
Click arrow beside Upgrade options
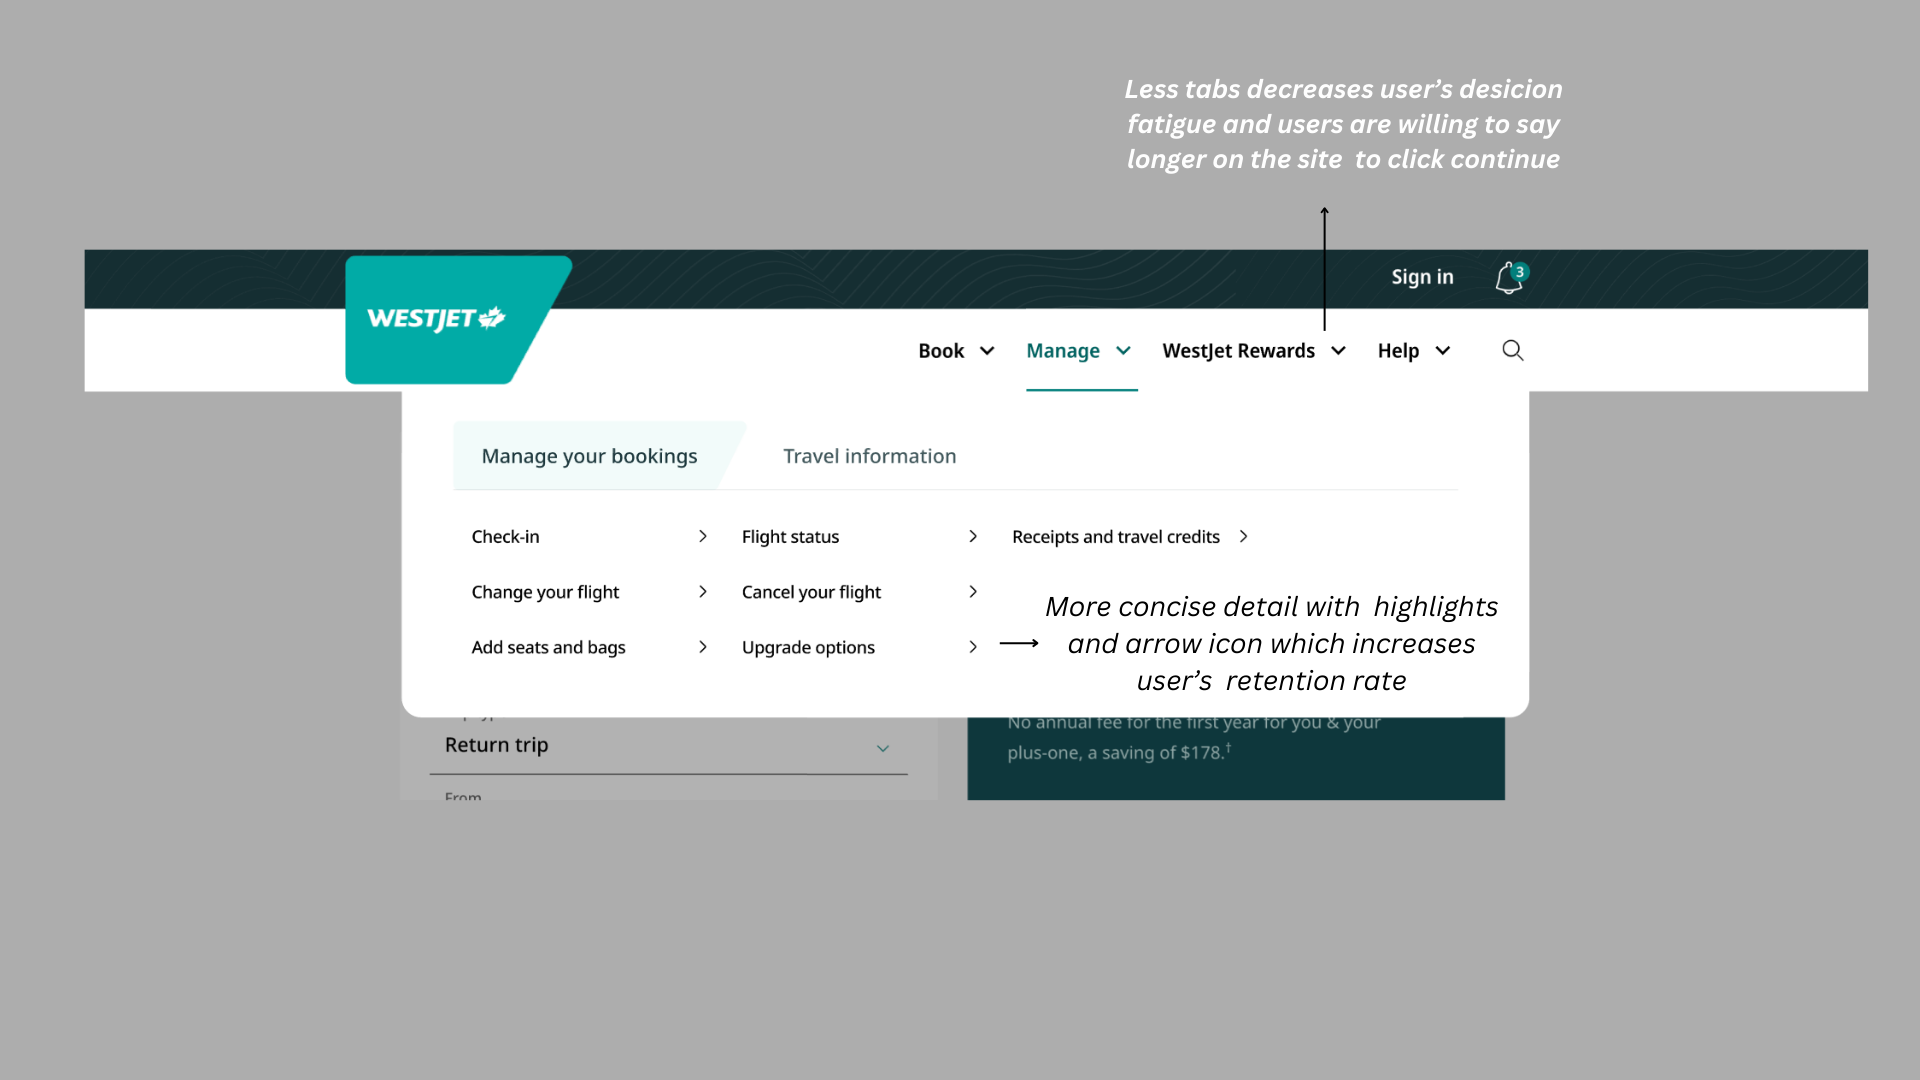pyautogui.click(x=973, y=647)
